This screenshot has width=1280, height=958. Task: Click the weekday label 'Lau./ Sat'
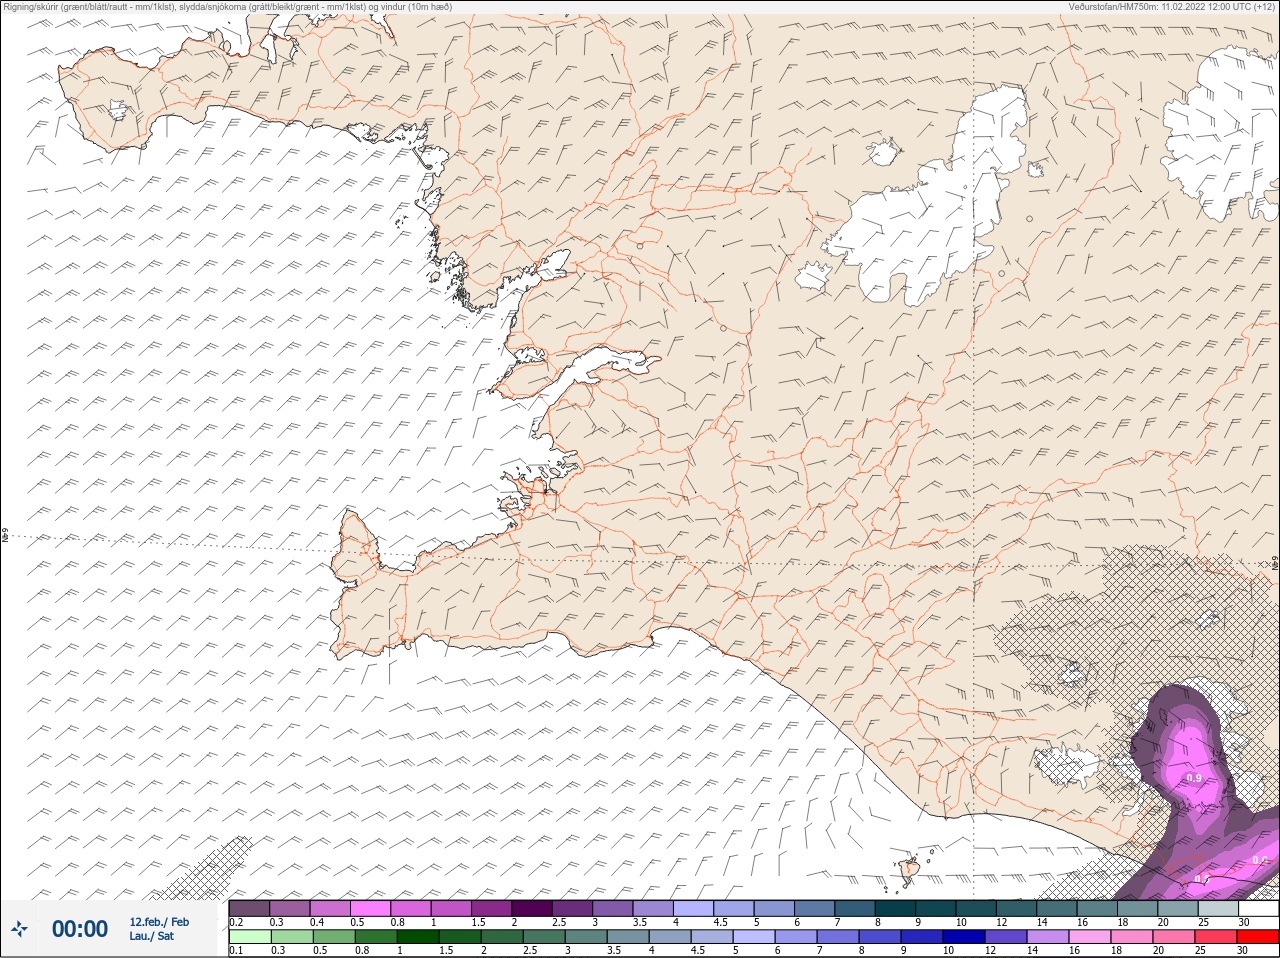point(151,936)
